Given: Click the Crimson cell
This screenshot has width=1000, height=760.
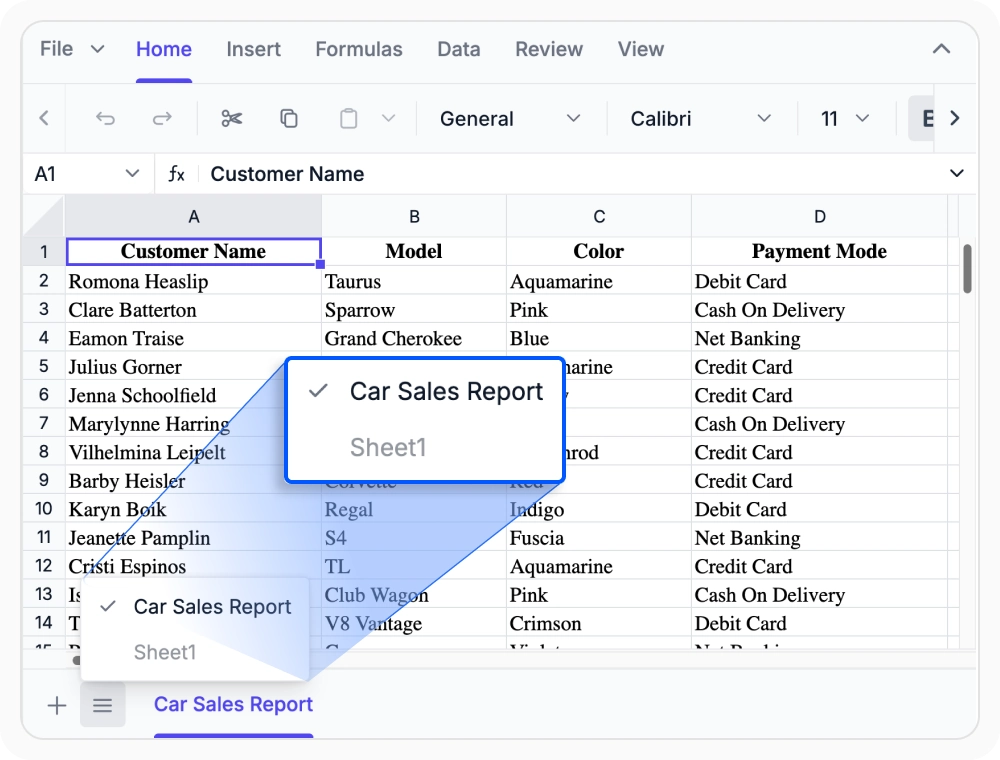Looking at the screenshot, I should pos(599,624).
